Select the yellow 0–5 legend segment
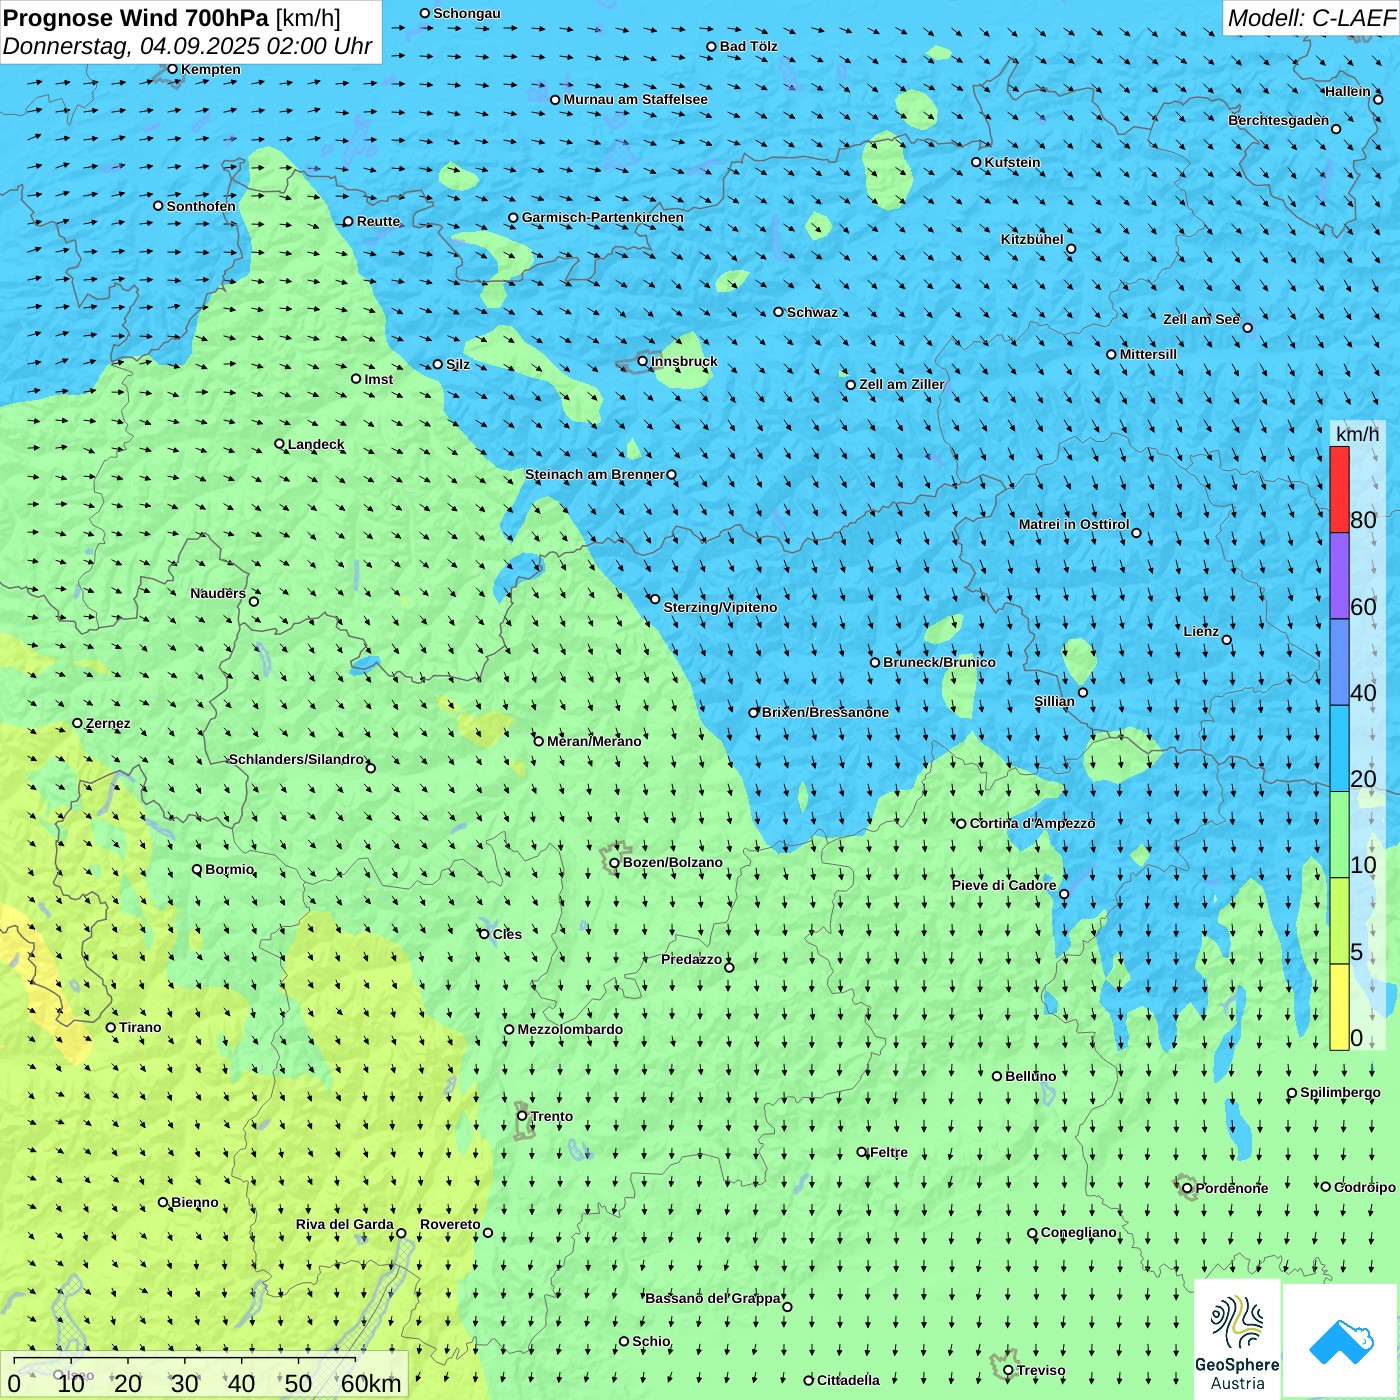1400x1400 pixels. pyautogui.click(x=1339, y=1007)
